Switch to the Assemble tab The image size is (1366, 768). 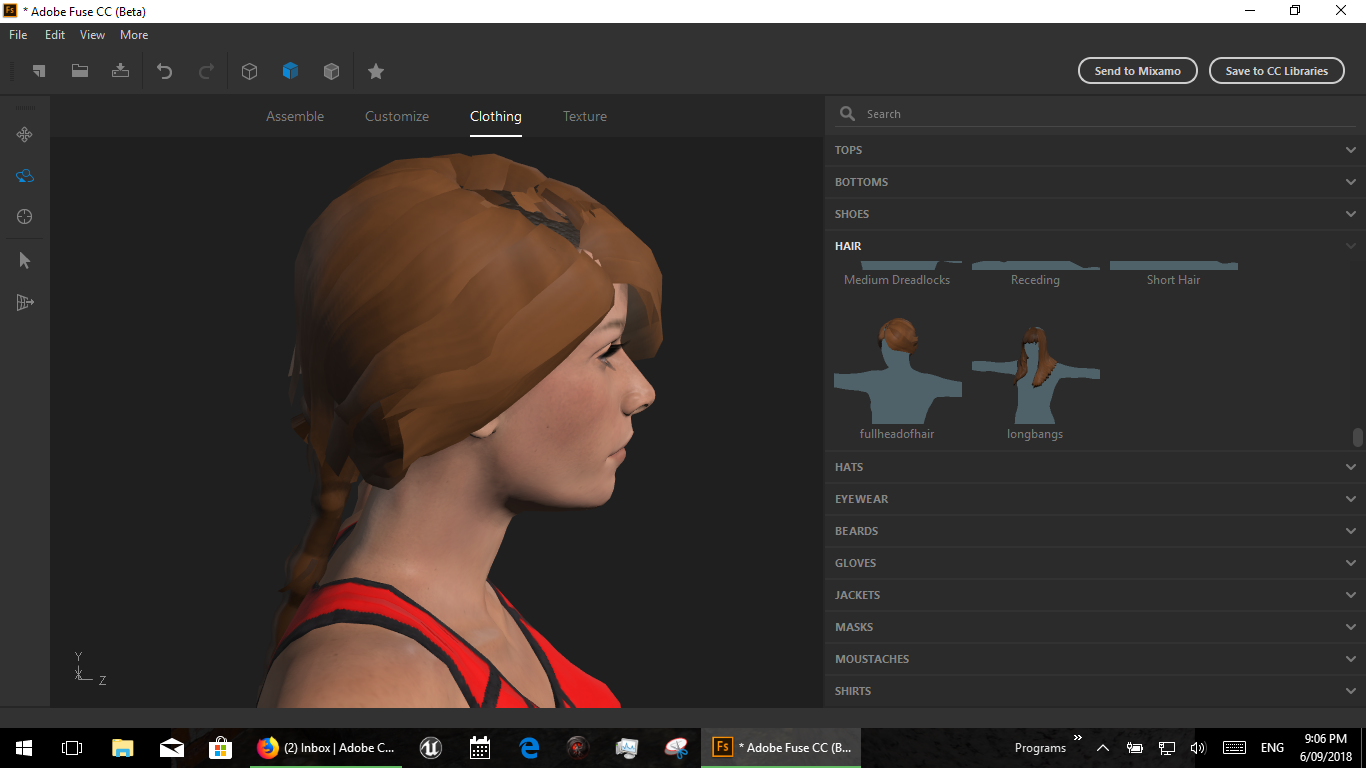click(295, 116)
